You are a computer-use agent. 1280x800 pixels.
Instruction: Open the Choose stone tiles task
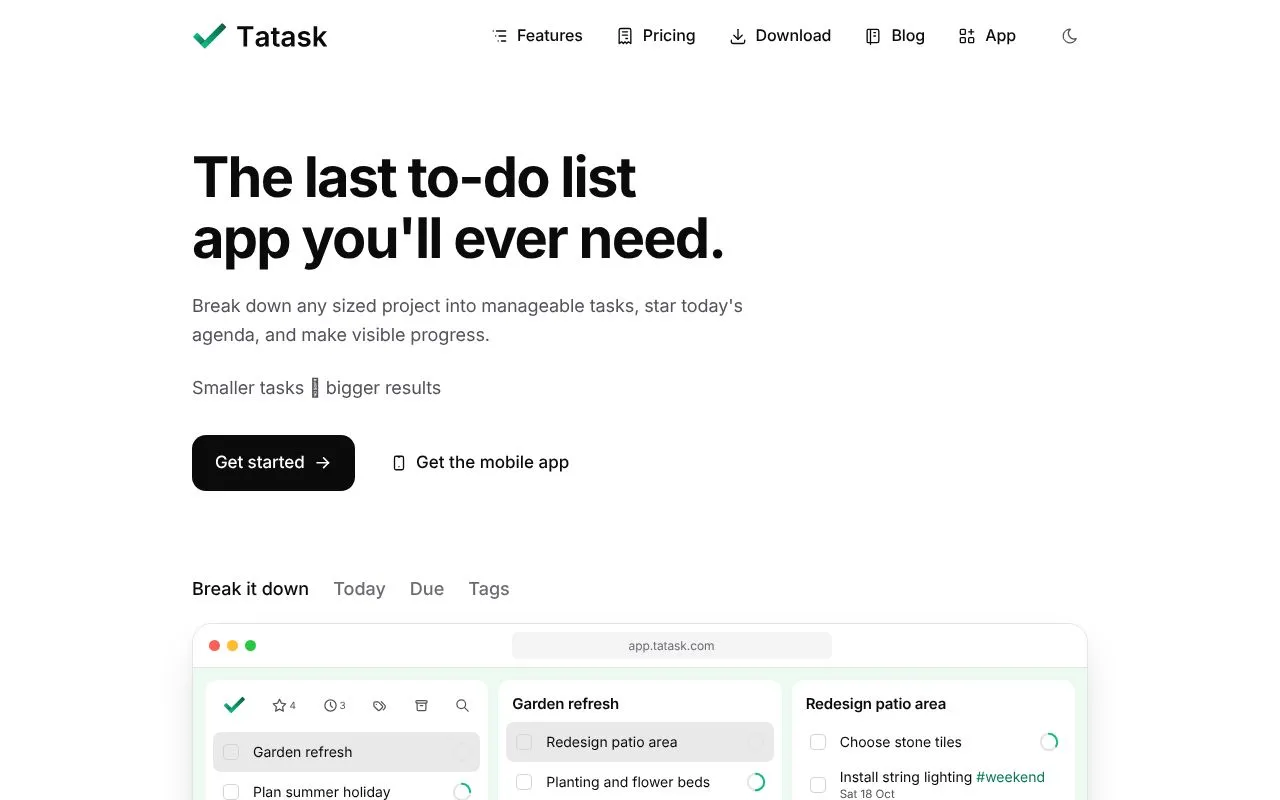tap(934, 742)
